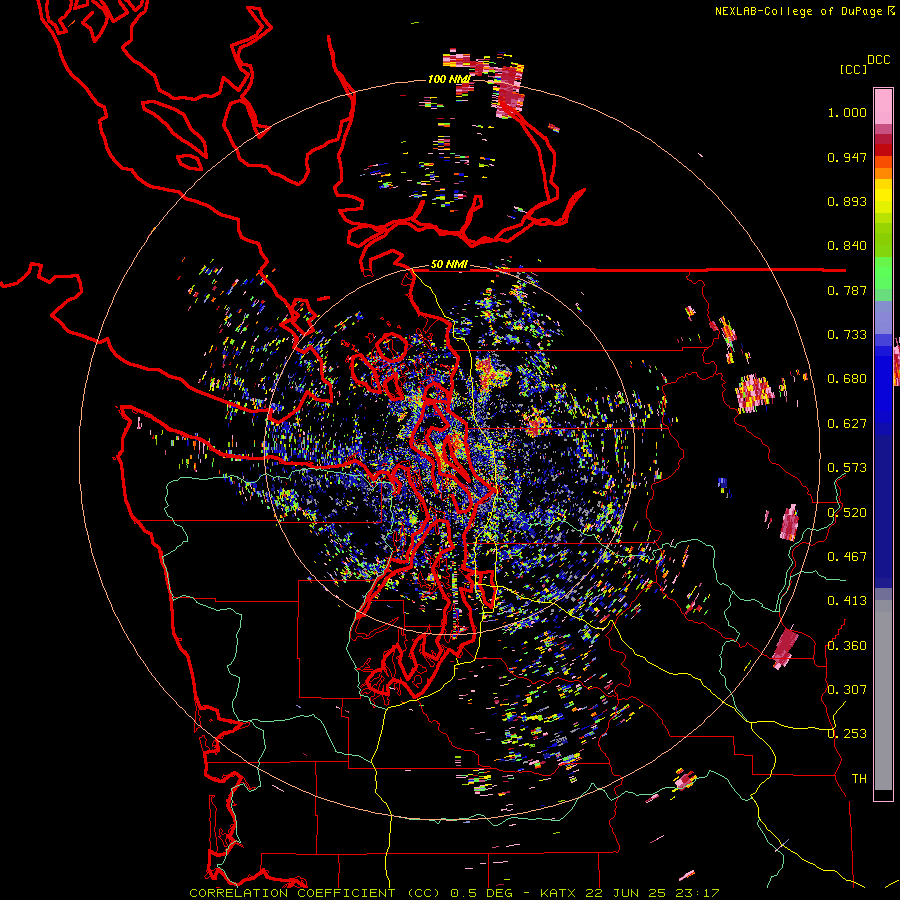900x900 pixels.
Task: Click the DCC label above the color bar
Action: click(x=879, y=60)
